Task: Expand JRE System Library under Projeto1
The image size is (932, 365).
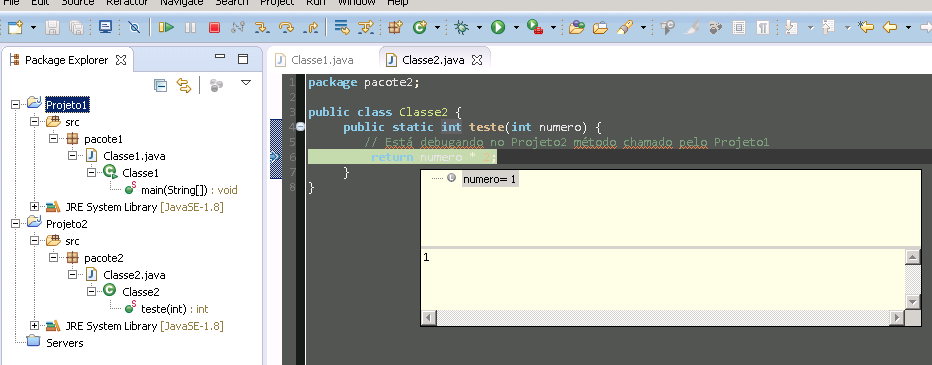Action: [x=34, y=207]
